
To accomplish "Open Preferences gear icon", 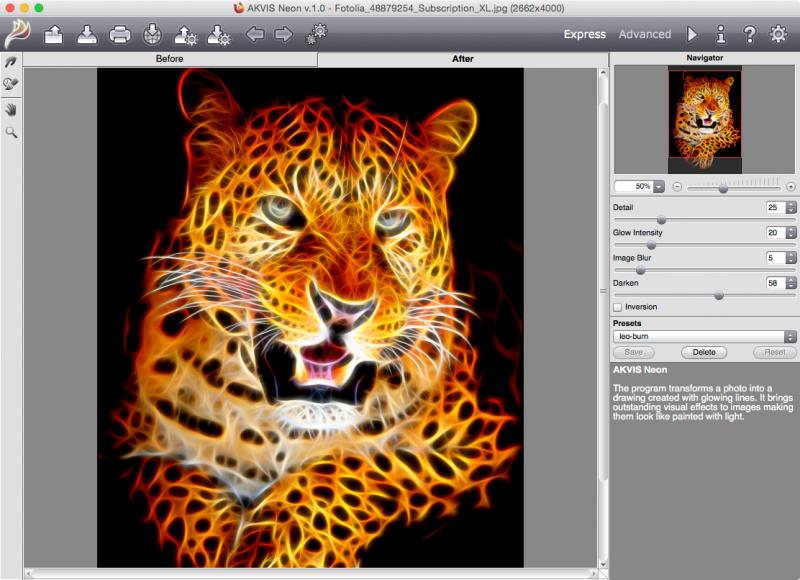I will pos(778,34).
